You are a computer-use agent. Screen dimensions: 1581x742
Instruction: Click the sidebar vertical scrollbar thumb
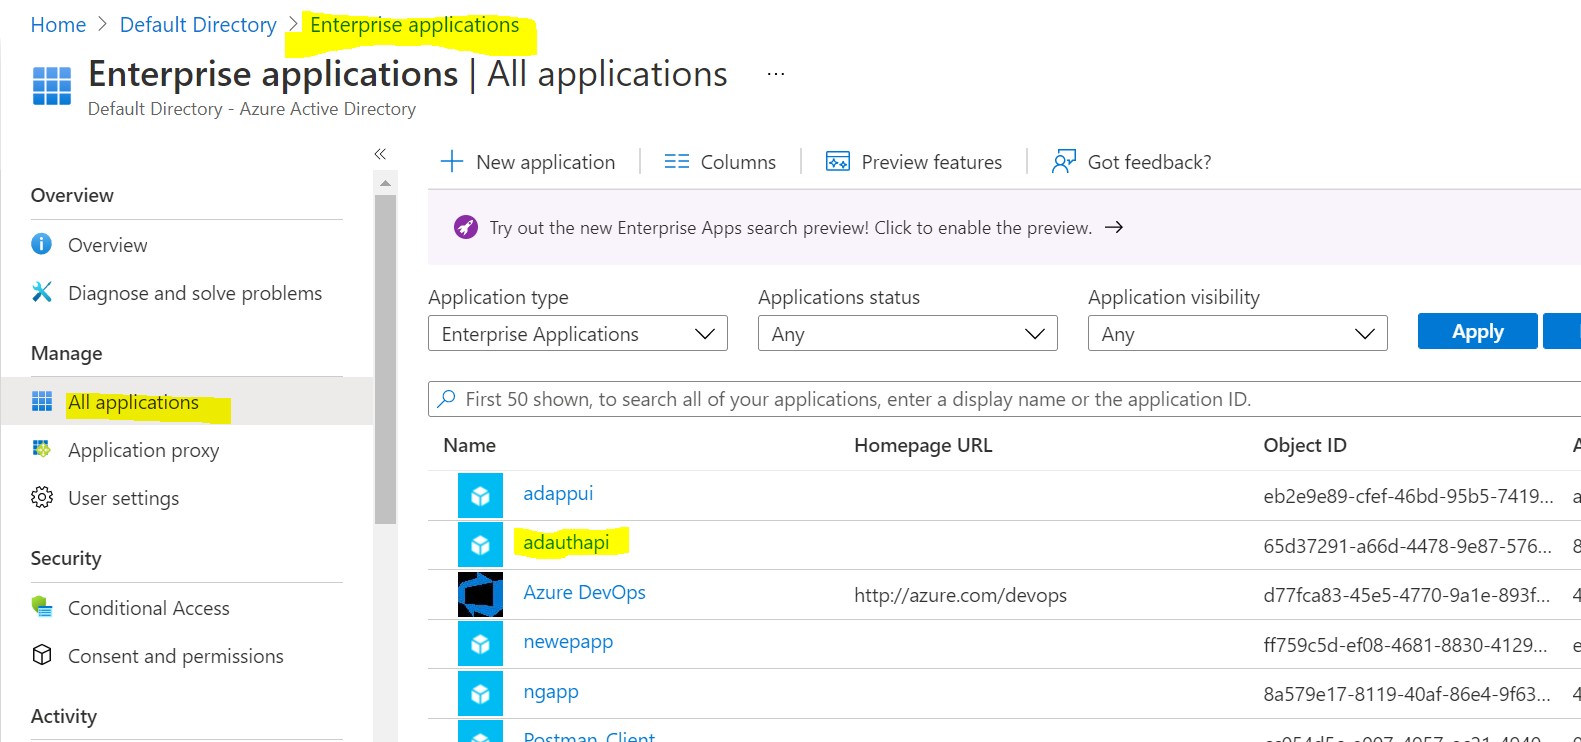385,360
